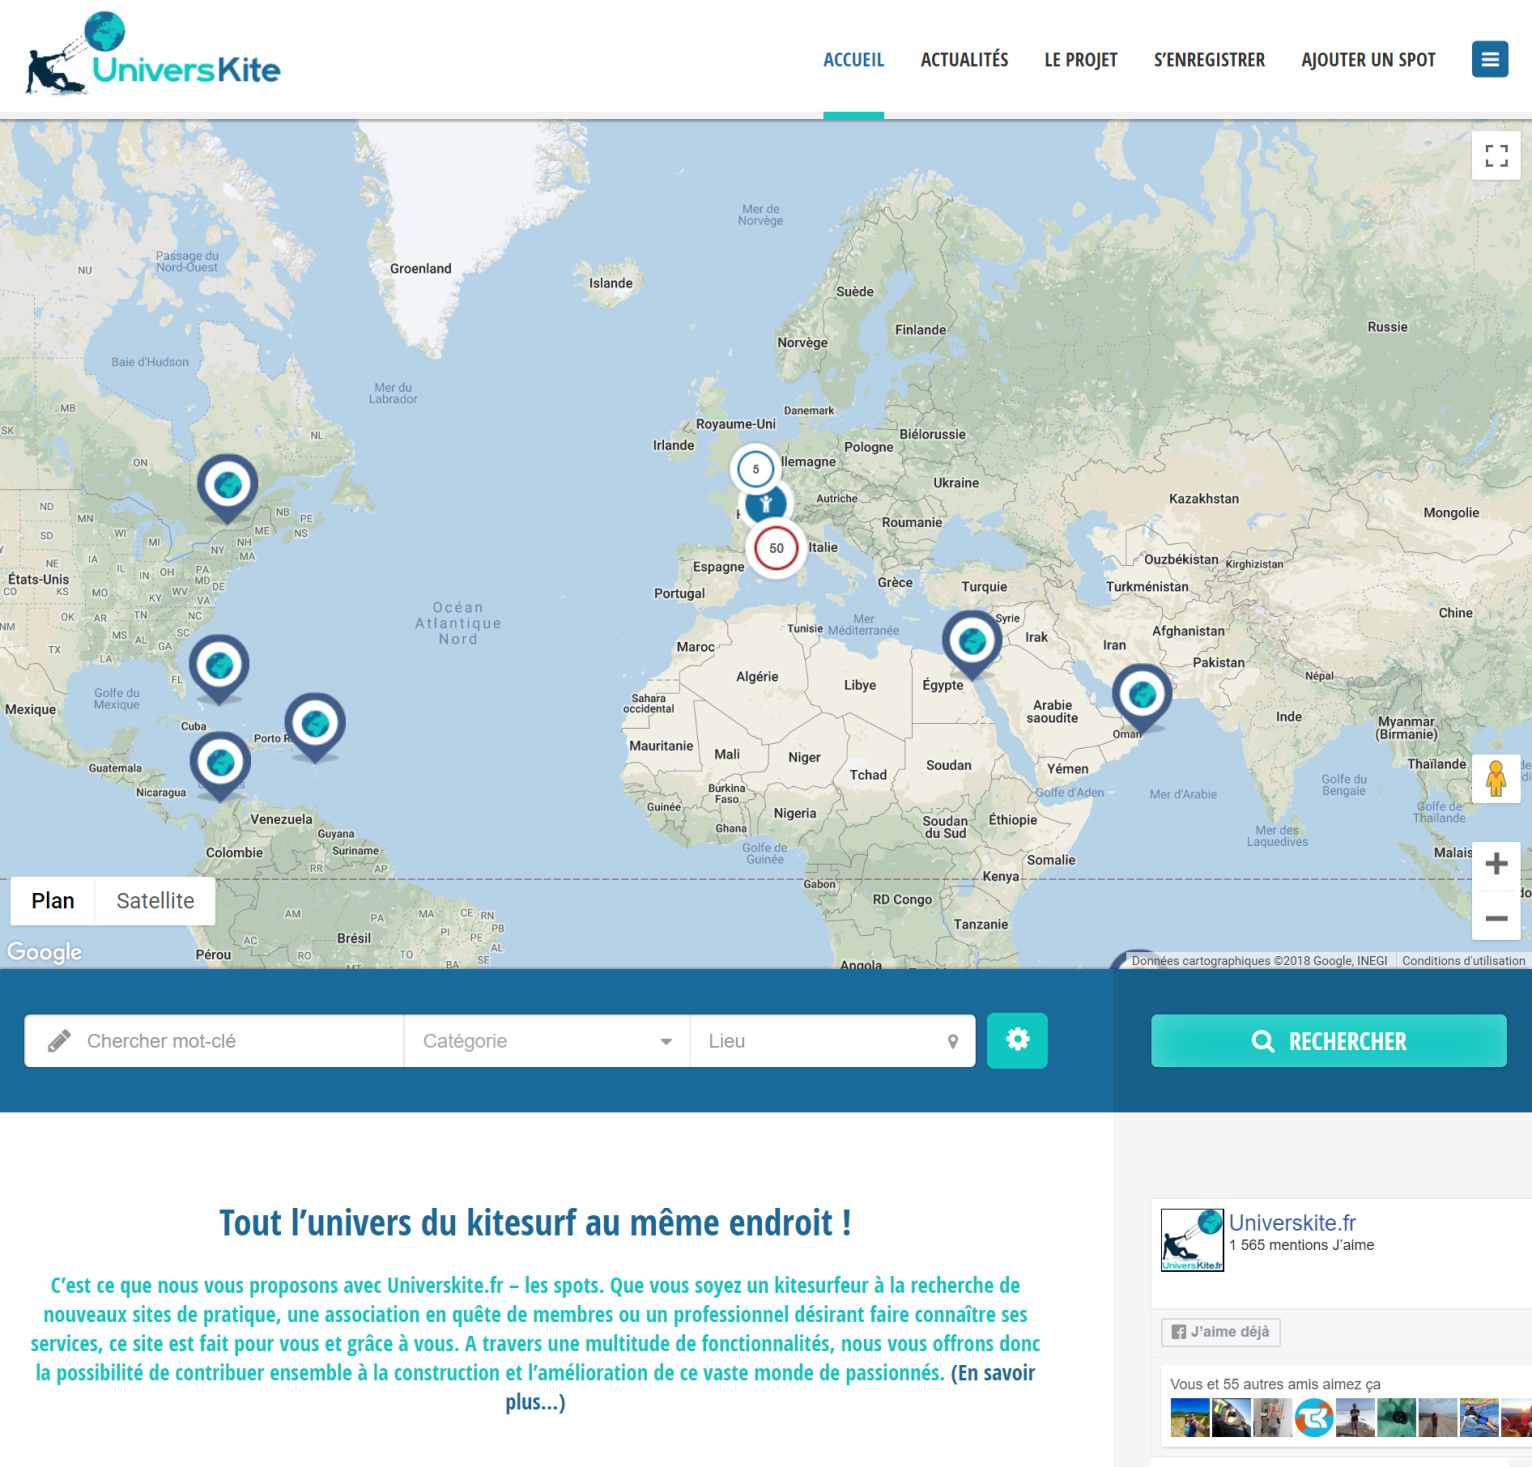Follow the Universkite.fr Facebook page link
1532x1467 pixels.
tap(1294, 1222)
